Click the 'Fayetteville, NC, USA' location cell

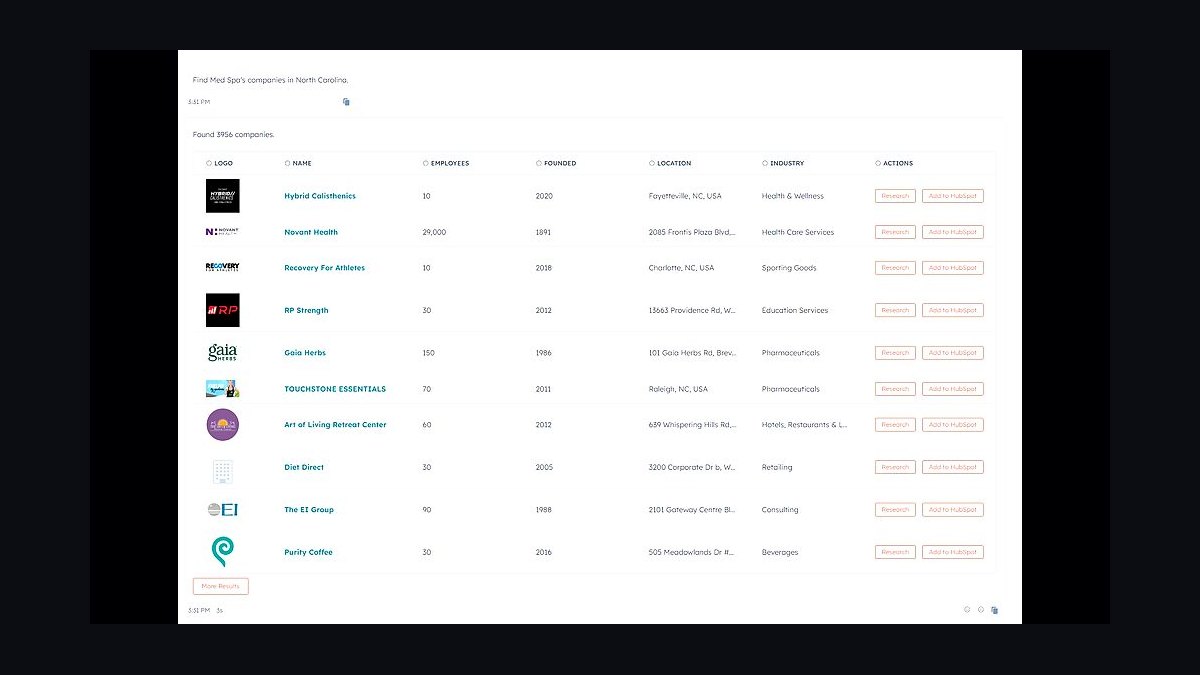point(685,196)
